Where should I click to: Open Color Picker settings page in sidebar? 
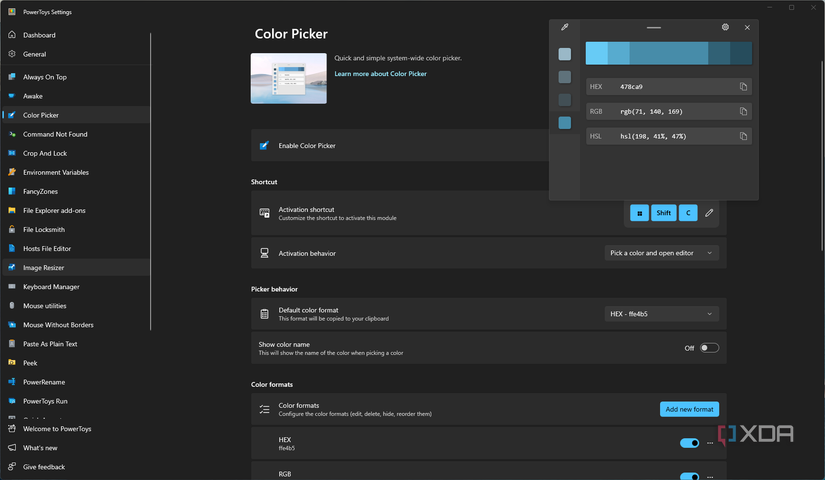[76, 115]
